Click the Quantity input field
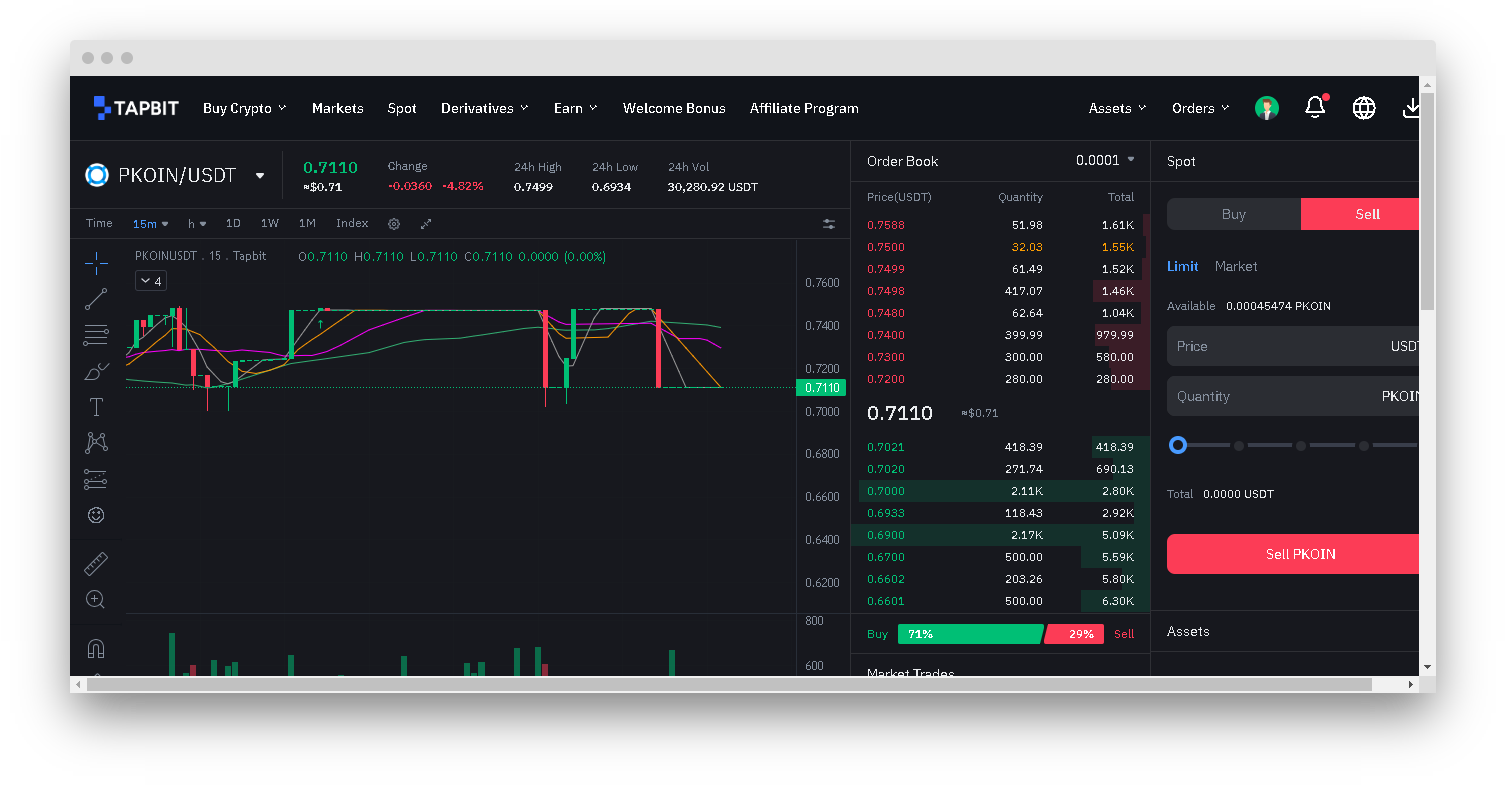1506x793 pixels. (1294, 396)
